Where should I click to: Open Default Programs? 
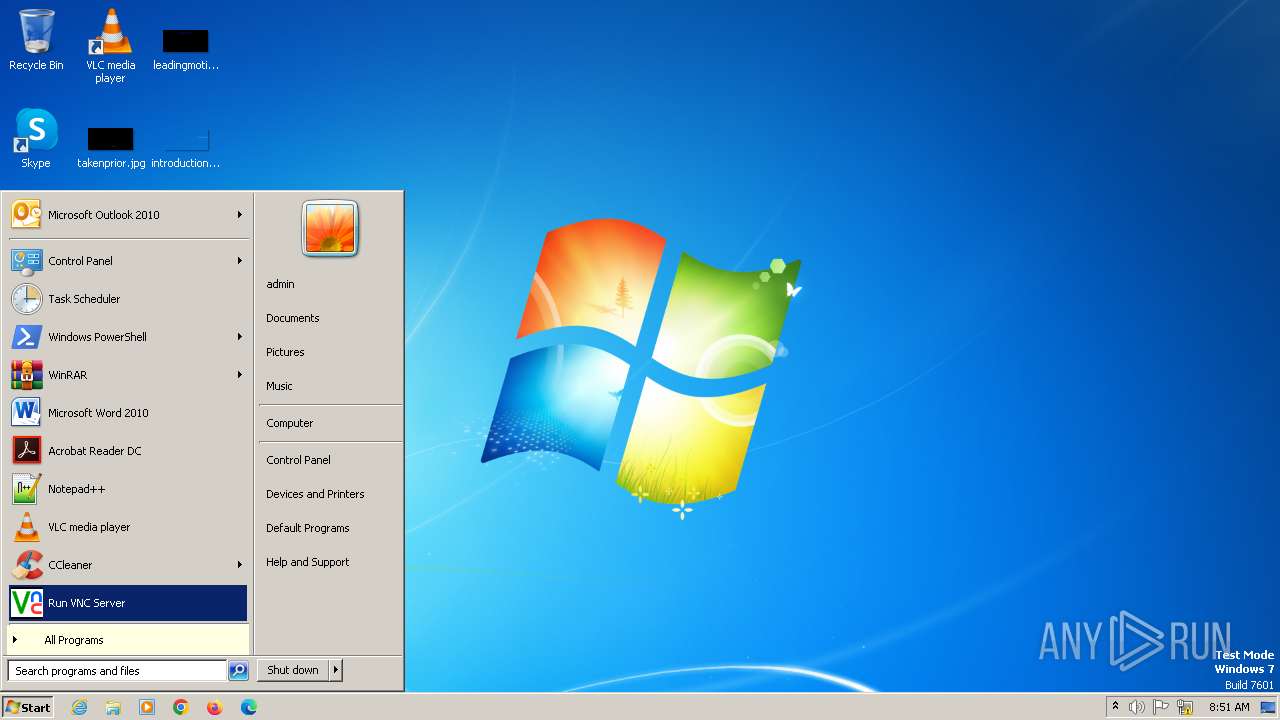pyautogui.click(x=308, y=528)
